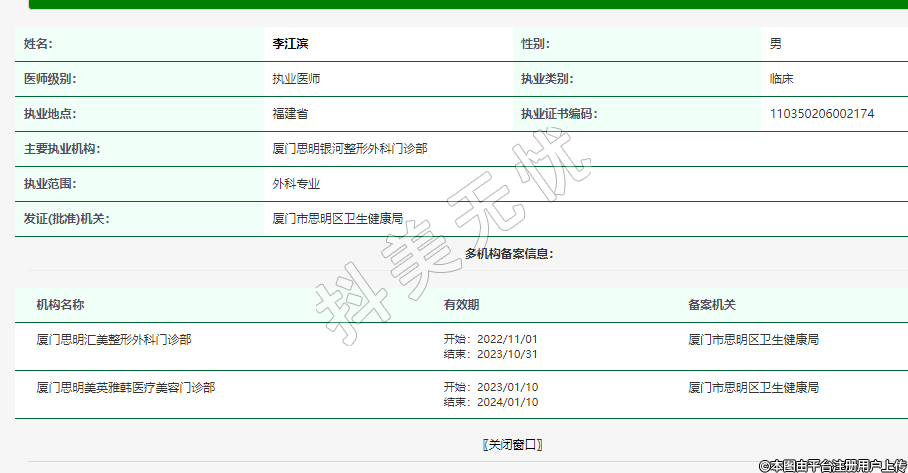
Task: Select 厦门思明银河整形外科门诊部 institution text
Action: (350, 149)
